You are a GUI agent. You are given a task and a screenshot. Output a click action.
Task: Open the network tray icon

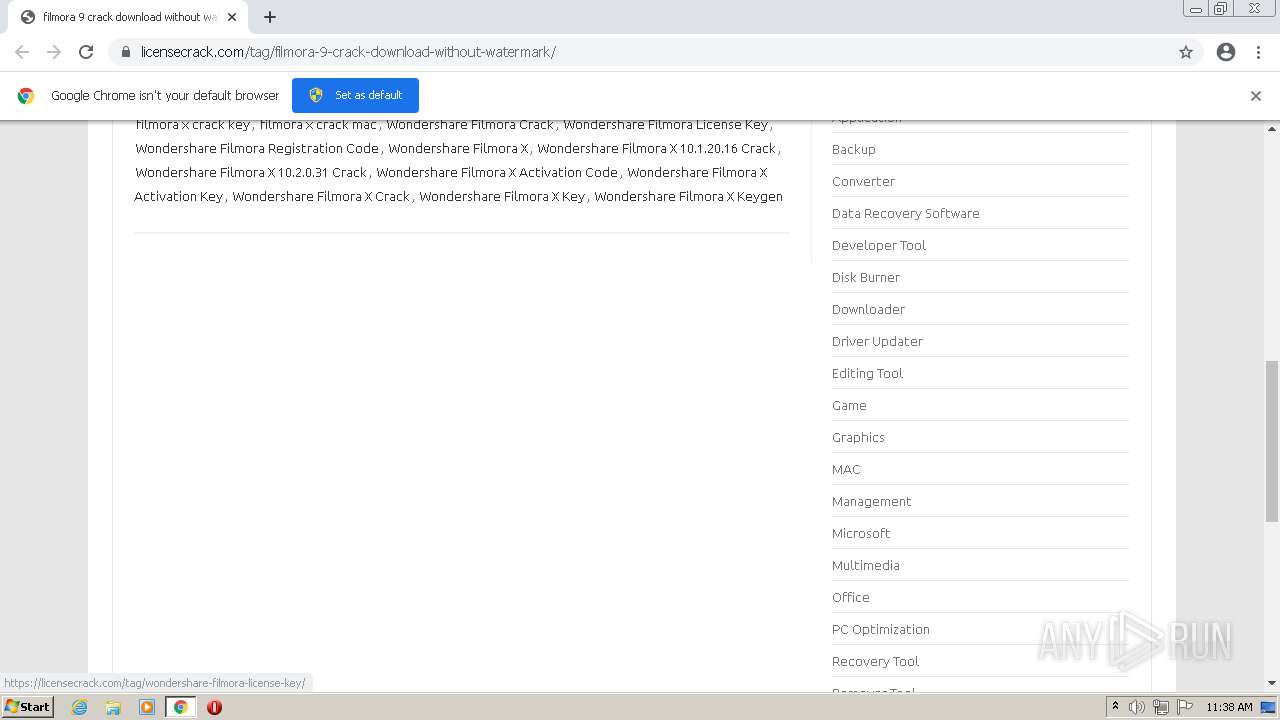coord(1161,707)
